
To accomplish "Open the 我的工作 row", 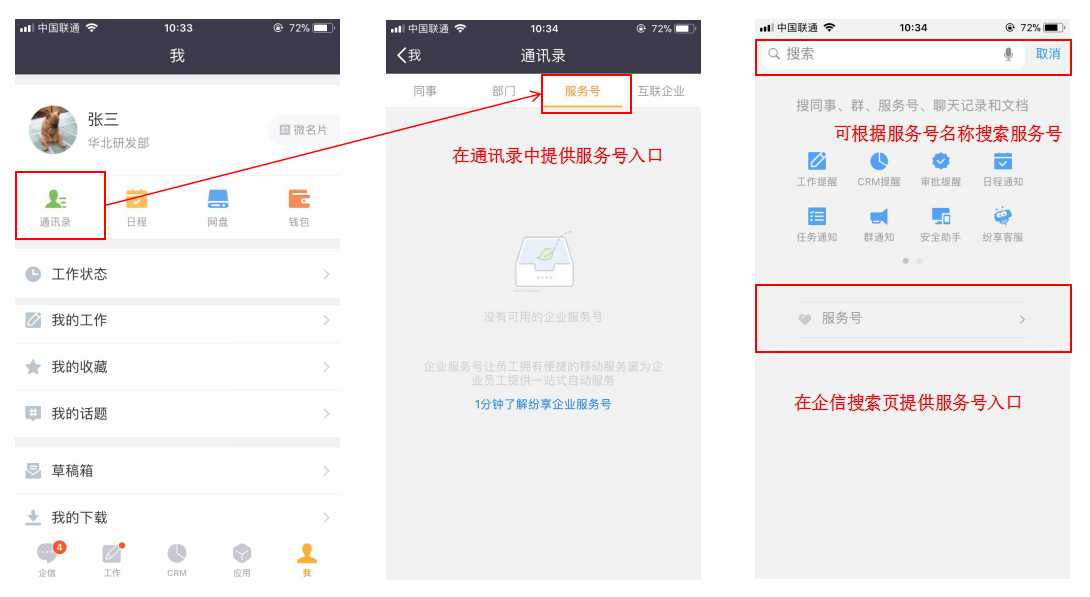I will [177, 320].
